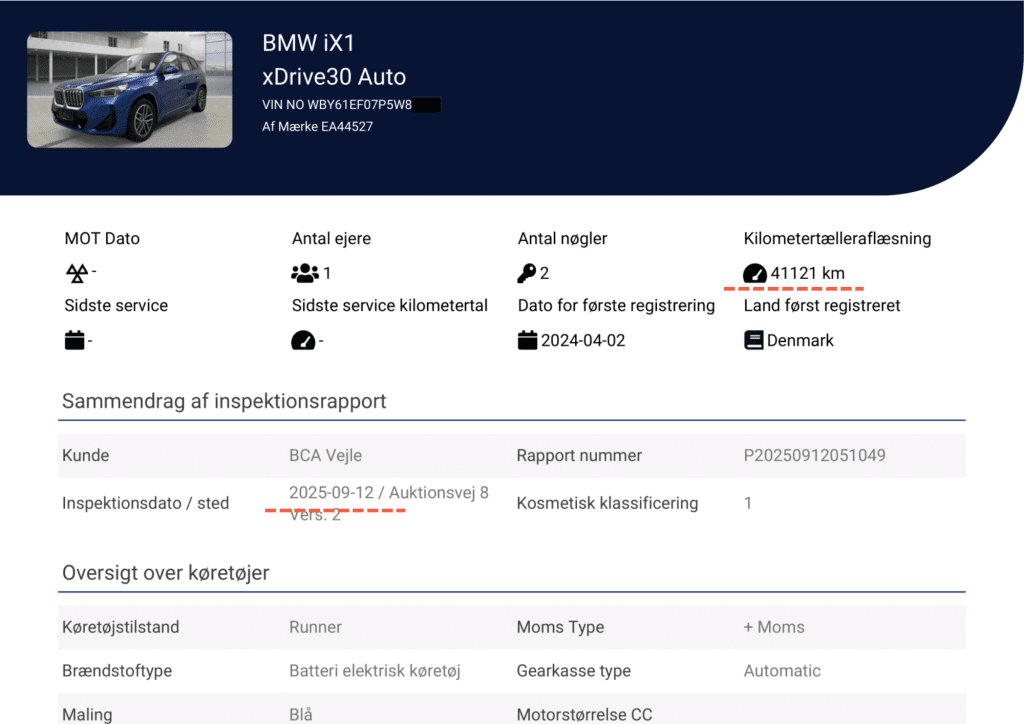
Task: Click the Sidste service calendar icon
Action: (74, 341)
